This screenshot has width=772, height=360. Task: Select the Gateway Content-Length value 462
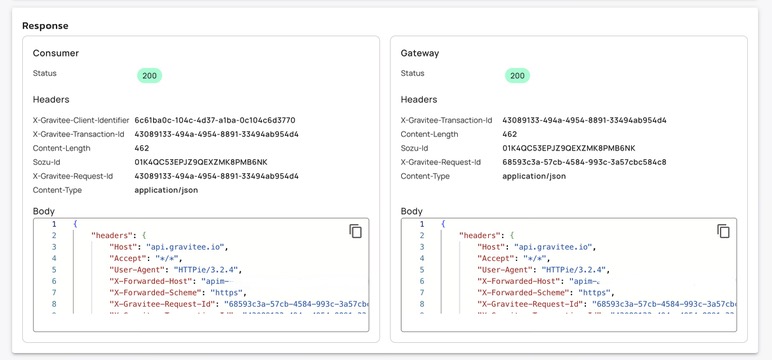[x=510, y=134]
